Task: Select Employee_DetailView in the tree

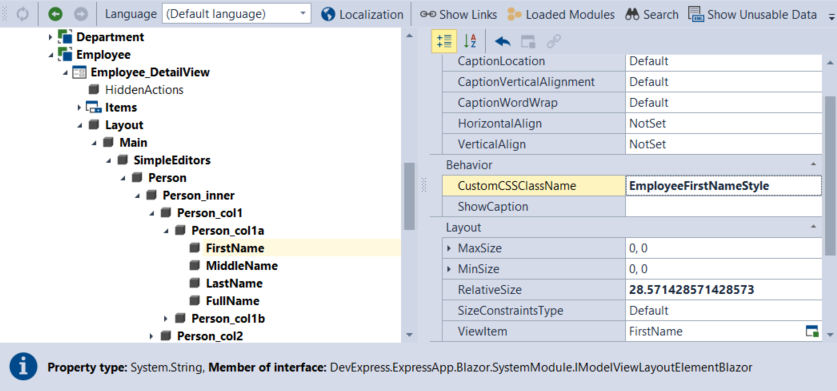Action: 150,73
